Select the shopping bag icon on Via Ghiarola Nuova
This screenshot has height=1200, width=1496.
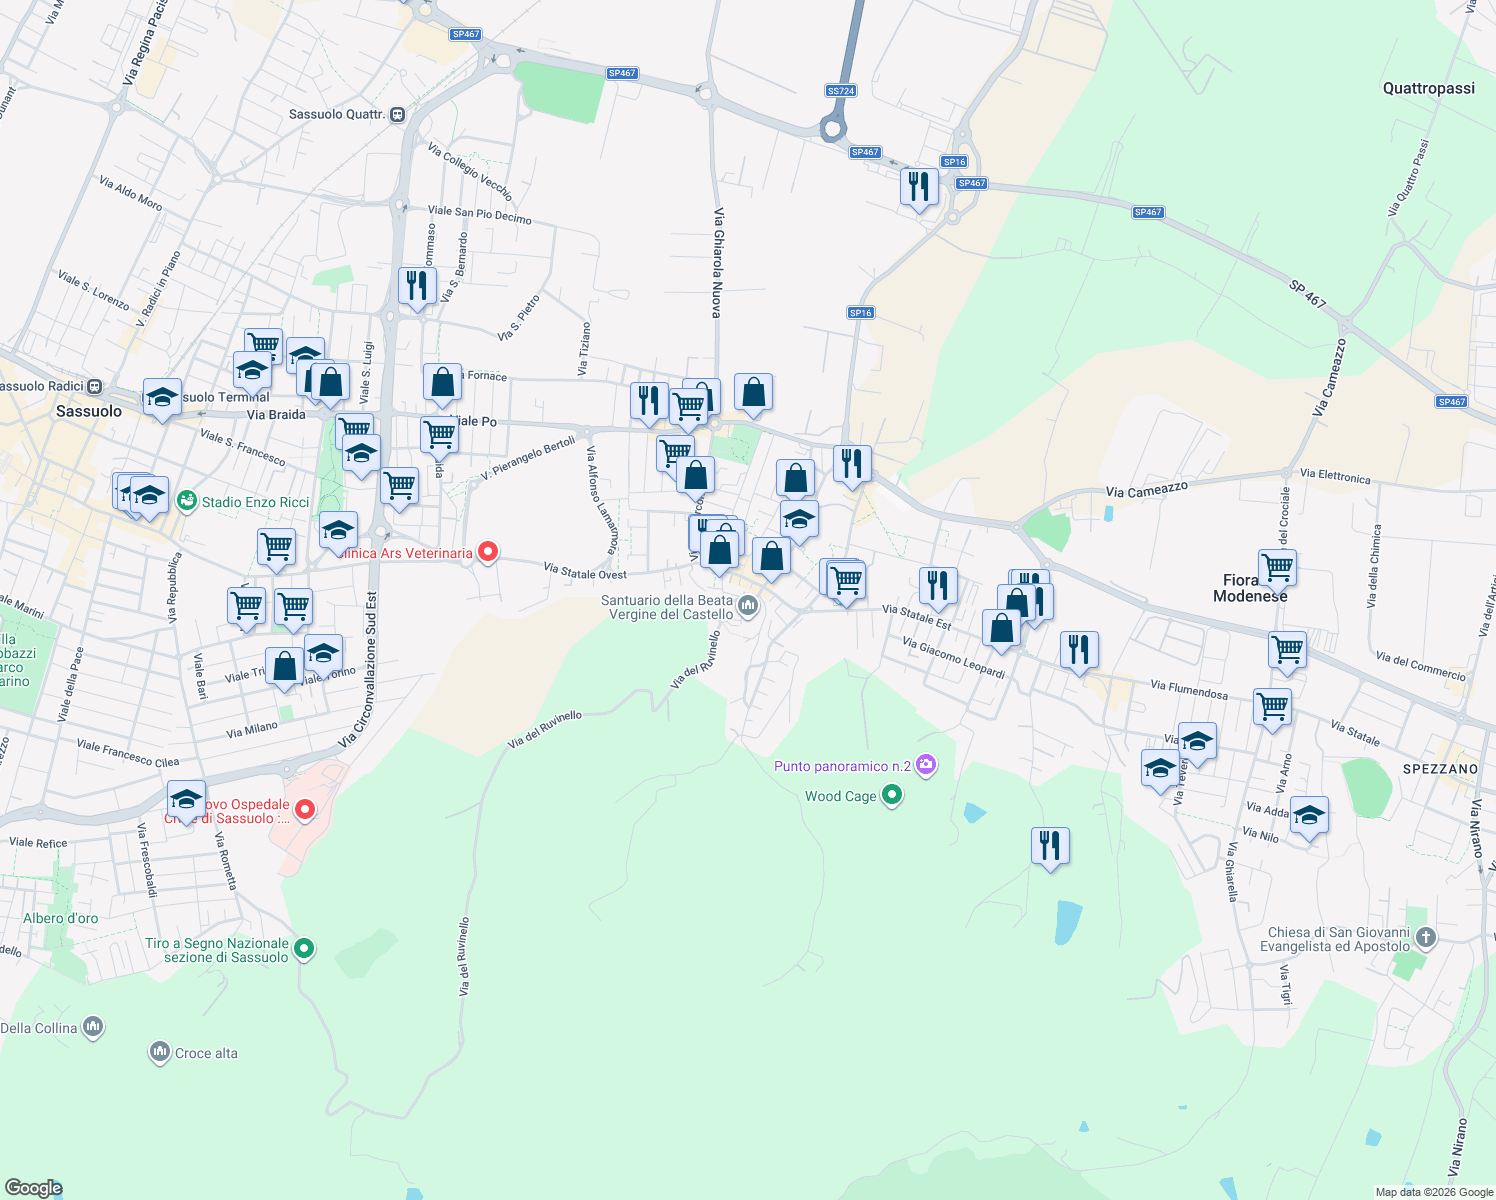click(753, 393)
